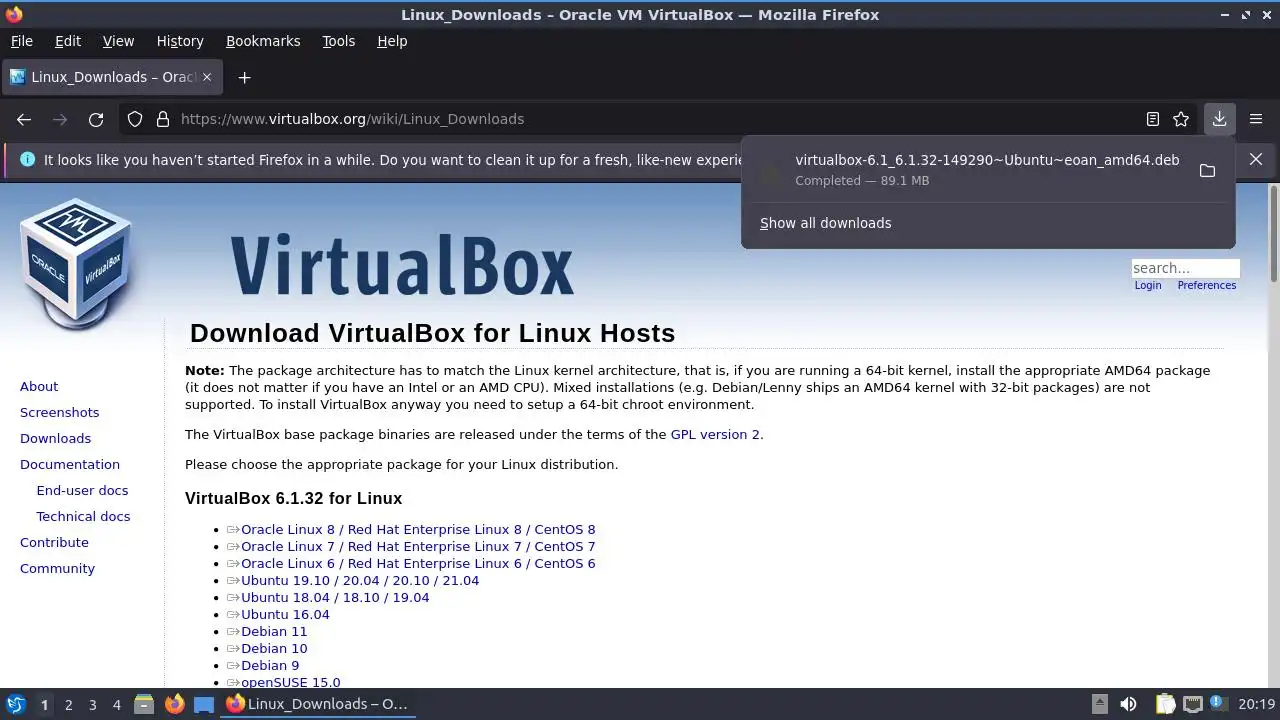Launch Firefox from the taskbar quick launch
Image resolution: width=1280 pixels, height=720 pixels.
174,704
